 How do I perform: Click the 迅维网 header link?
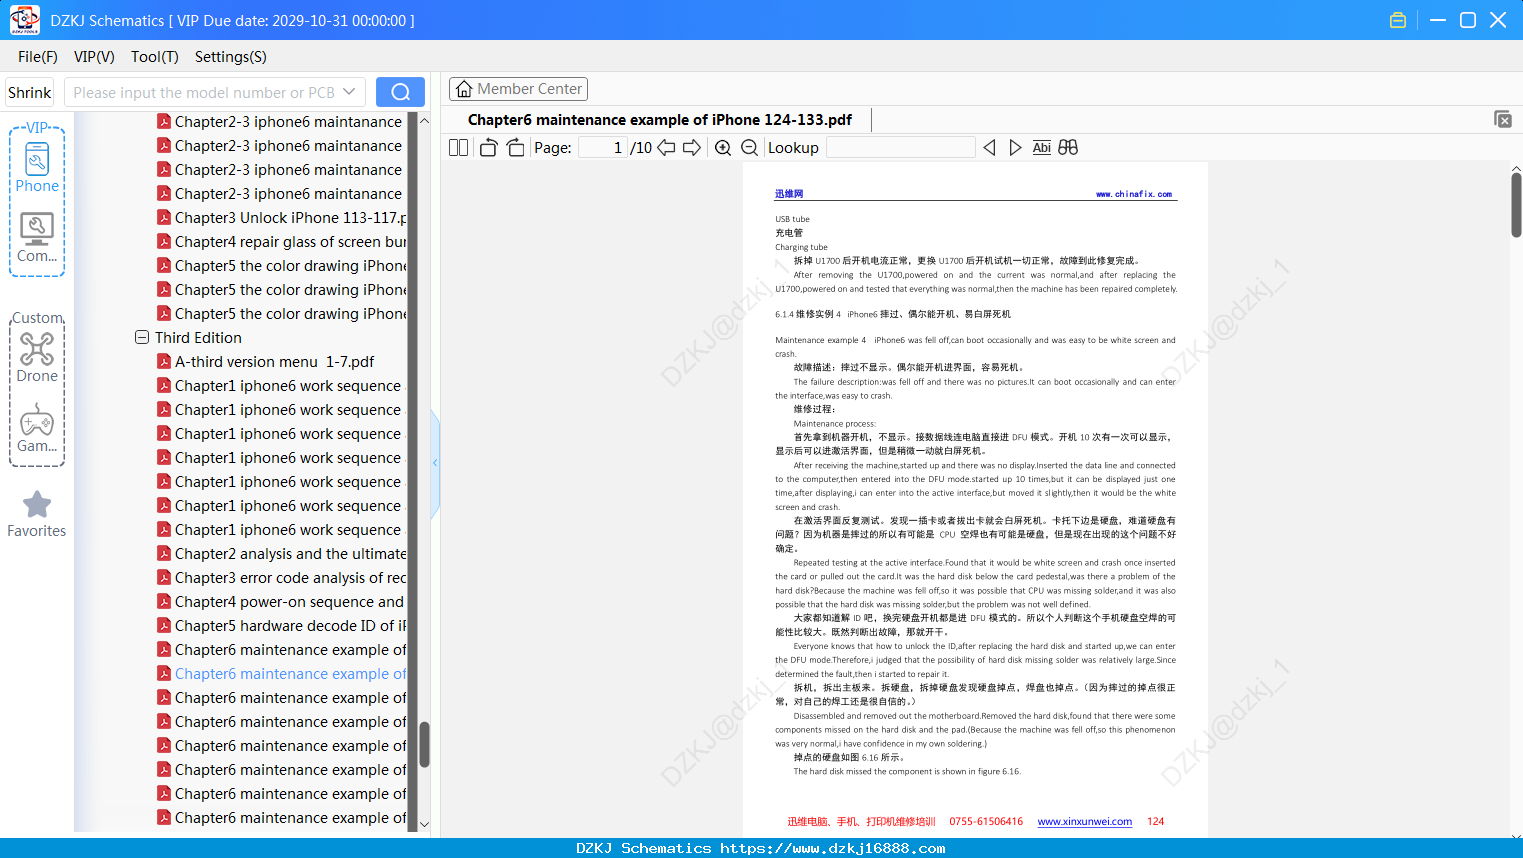tap(789, 194)
